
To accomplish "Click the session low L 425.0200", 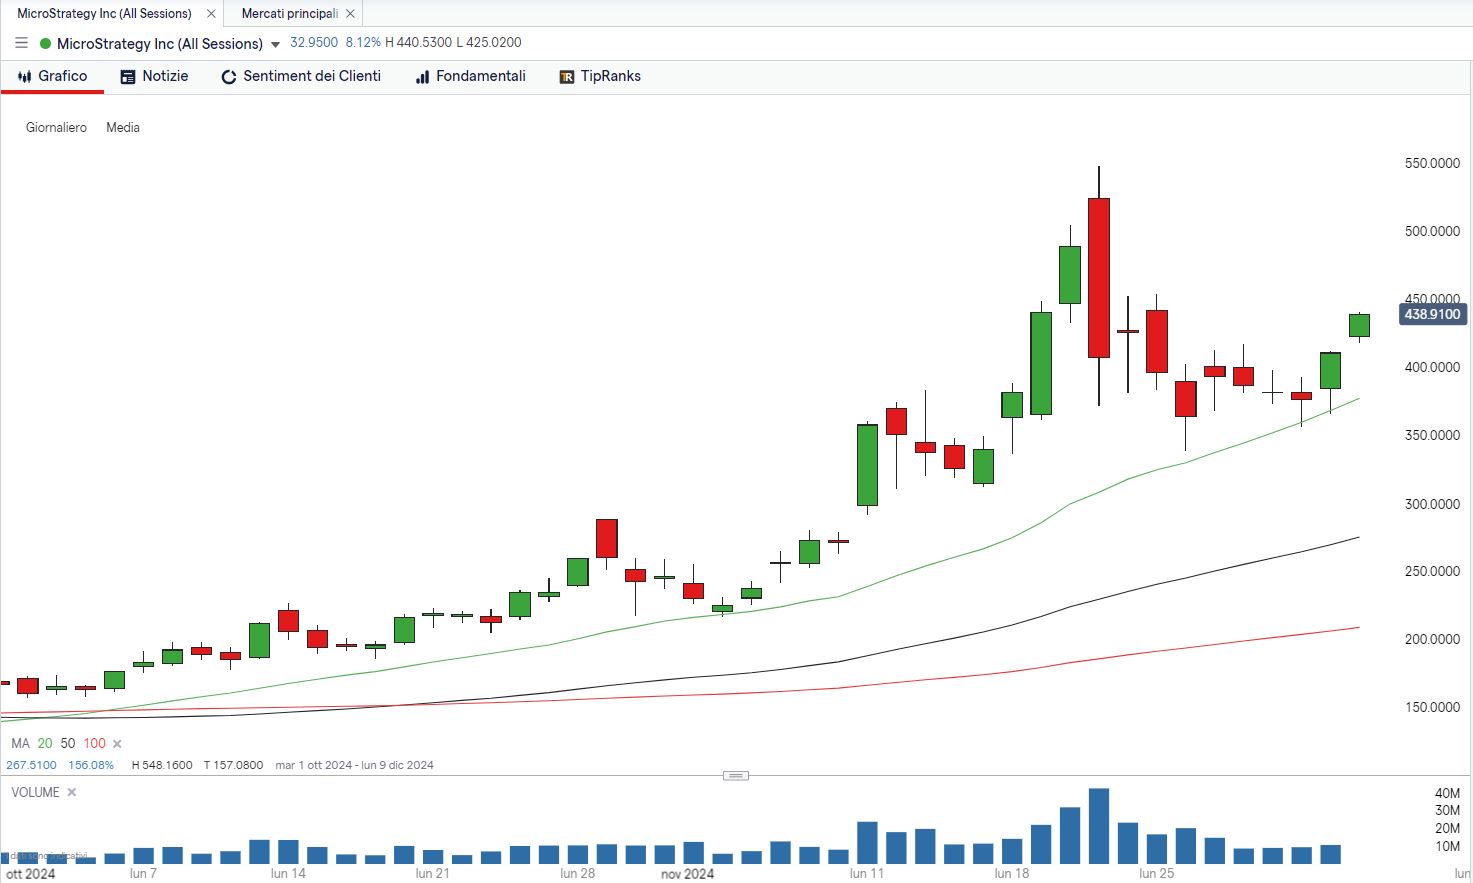I will click(x=489, y=43).
